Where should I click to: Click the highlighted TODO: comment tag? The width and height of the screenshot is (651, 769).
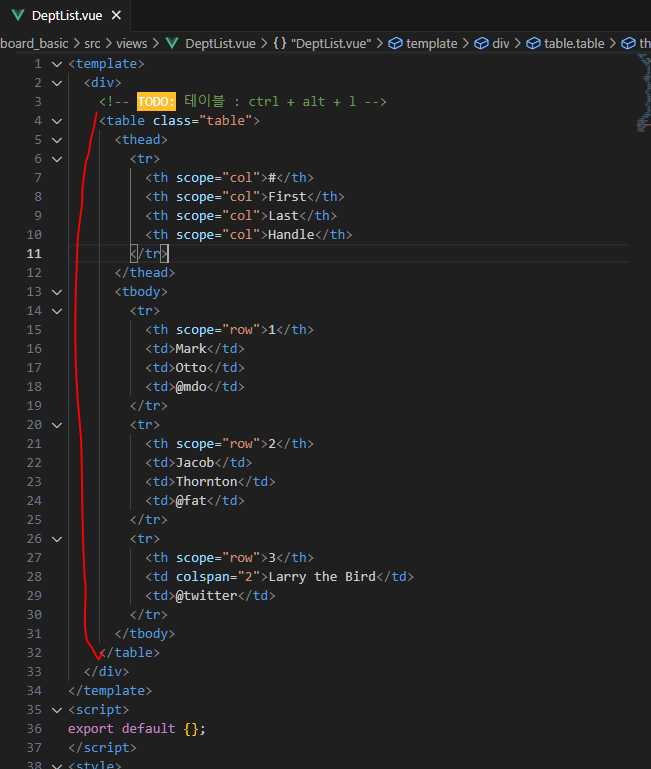(156, 102)
